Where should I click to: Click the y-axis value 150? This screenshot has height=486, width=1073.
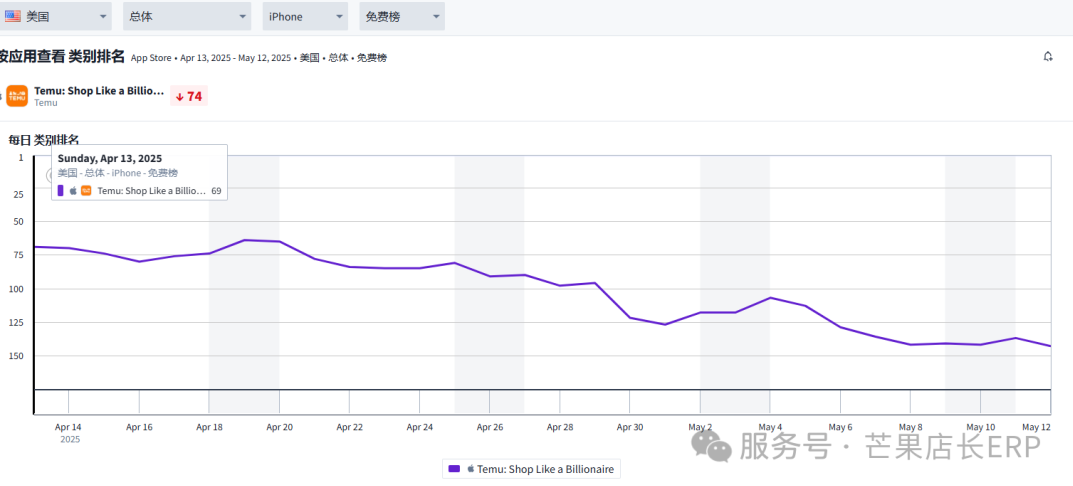[16, 356]
